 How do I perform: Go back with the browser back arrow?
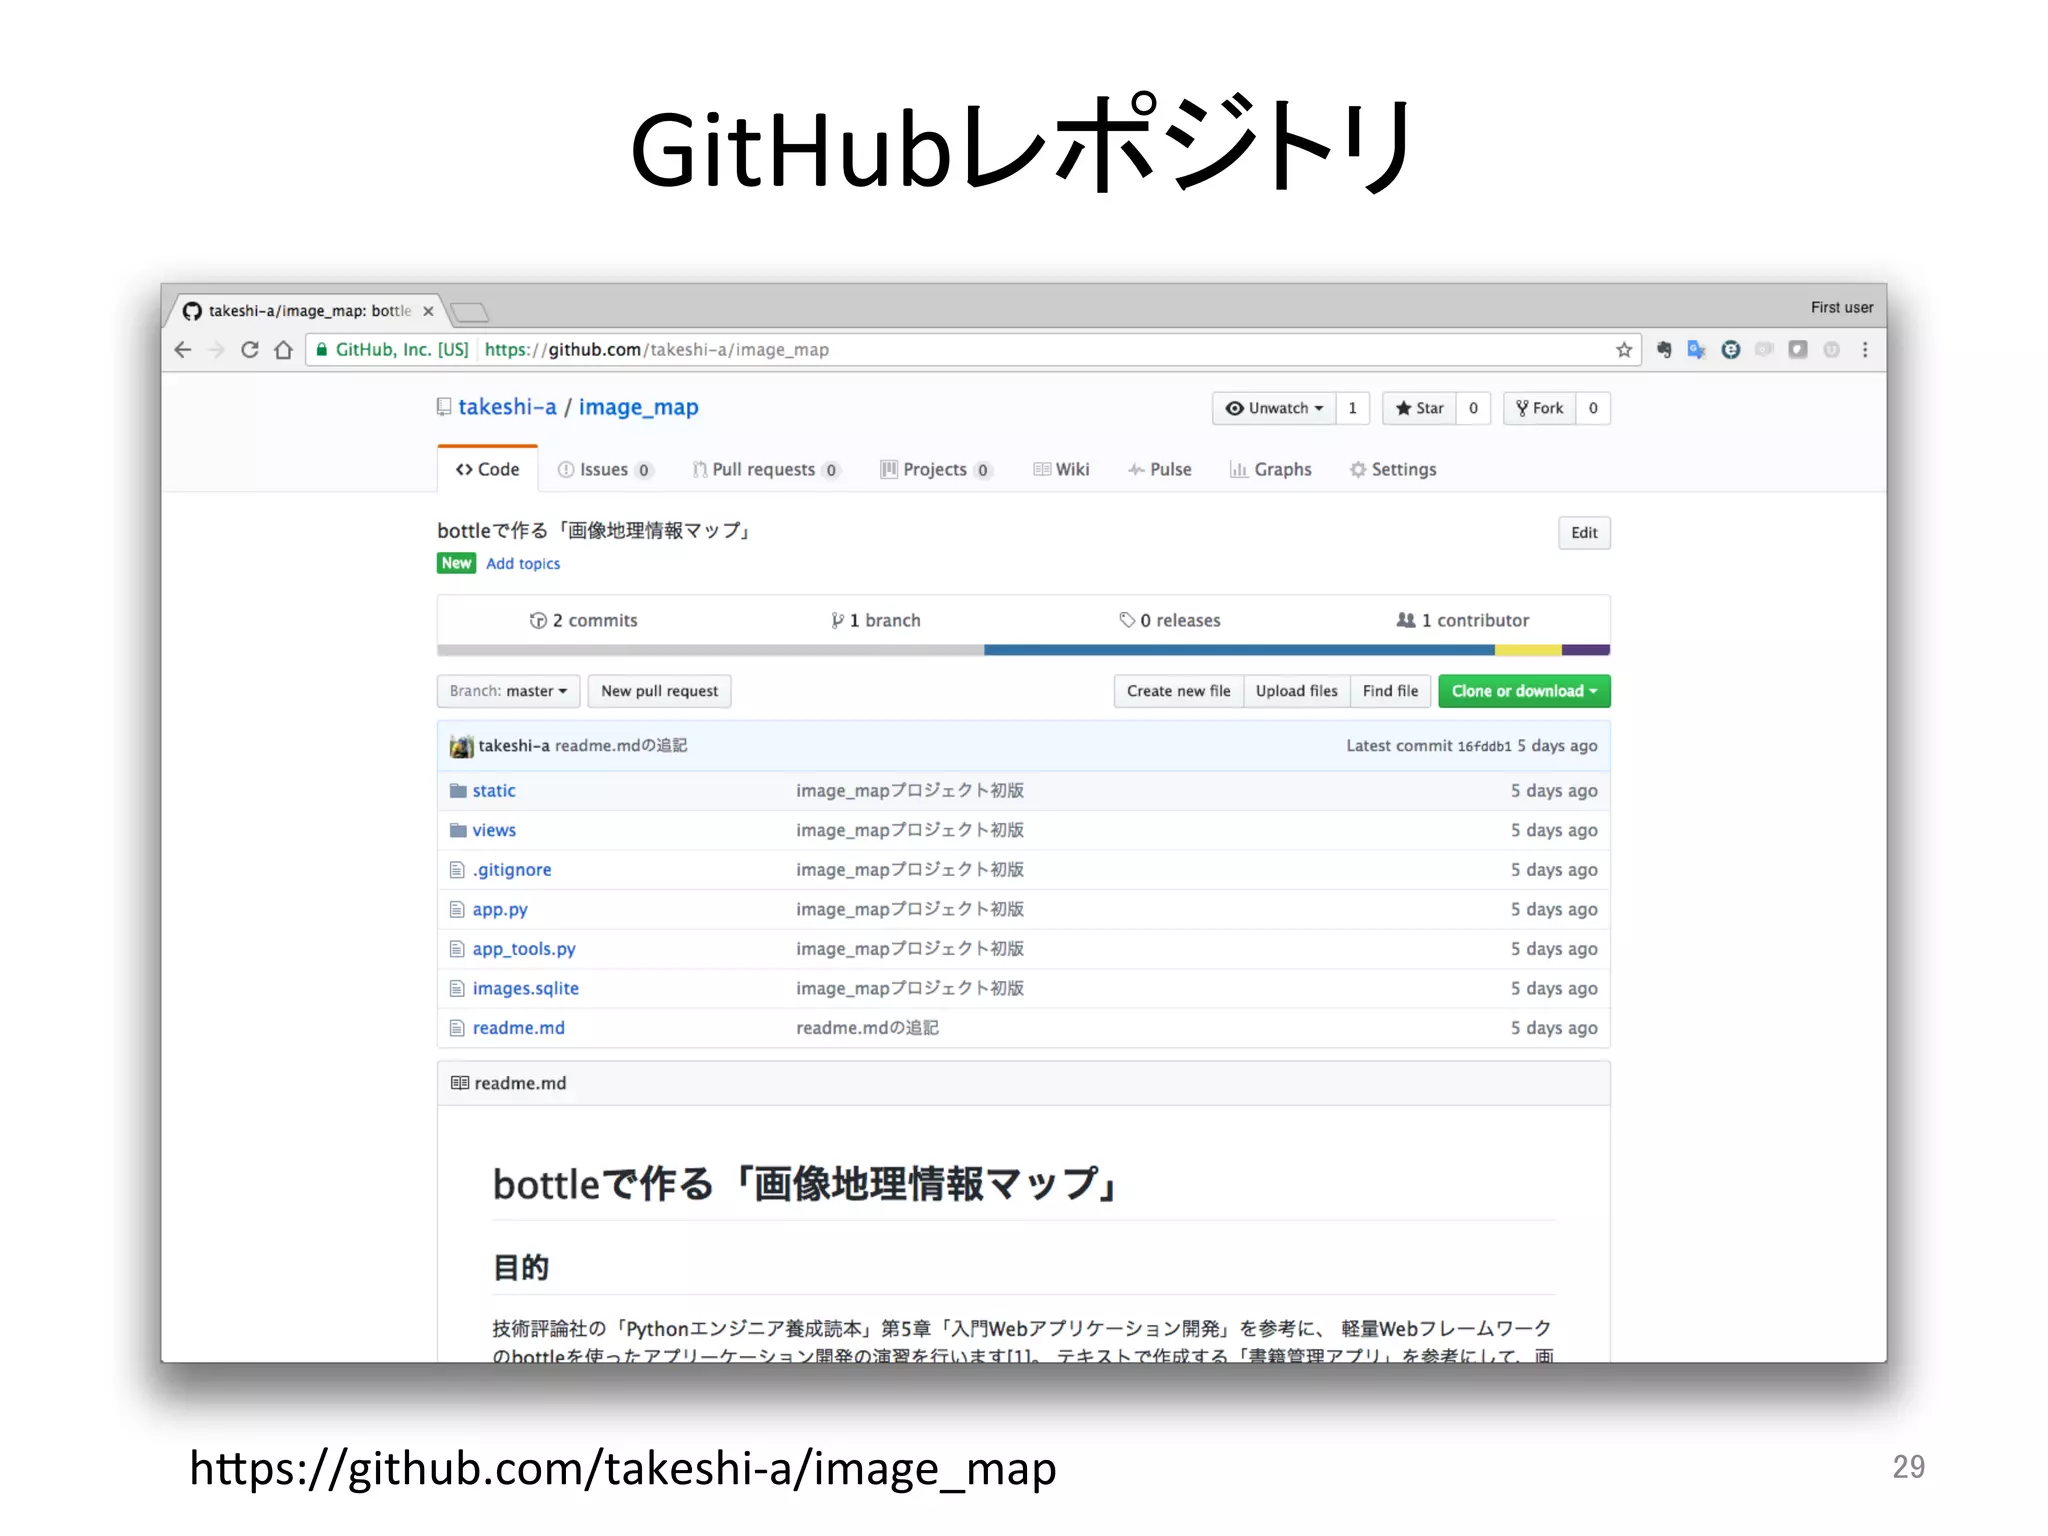click(182, 350)
